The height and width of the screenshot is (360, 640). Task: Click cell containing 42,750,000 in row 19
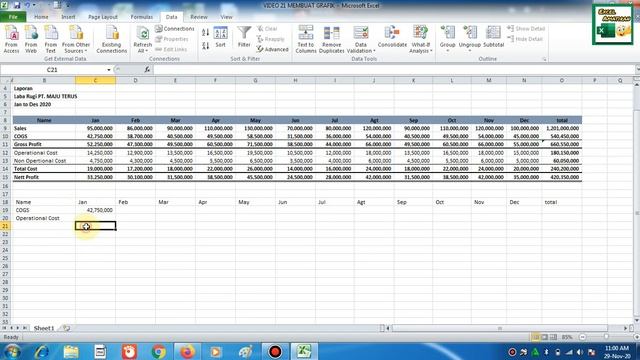point(96,210)
